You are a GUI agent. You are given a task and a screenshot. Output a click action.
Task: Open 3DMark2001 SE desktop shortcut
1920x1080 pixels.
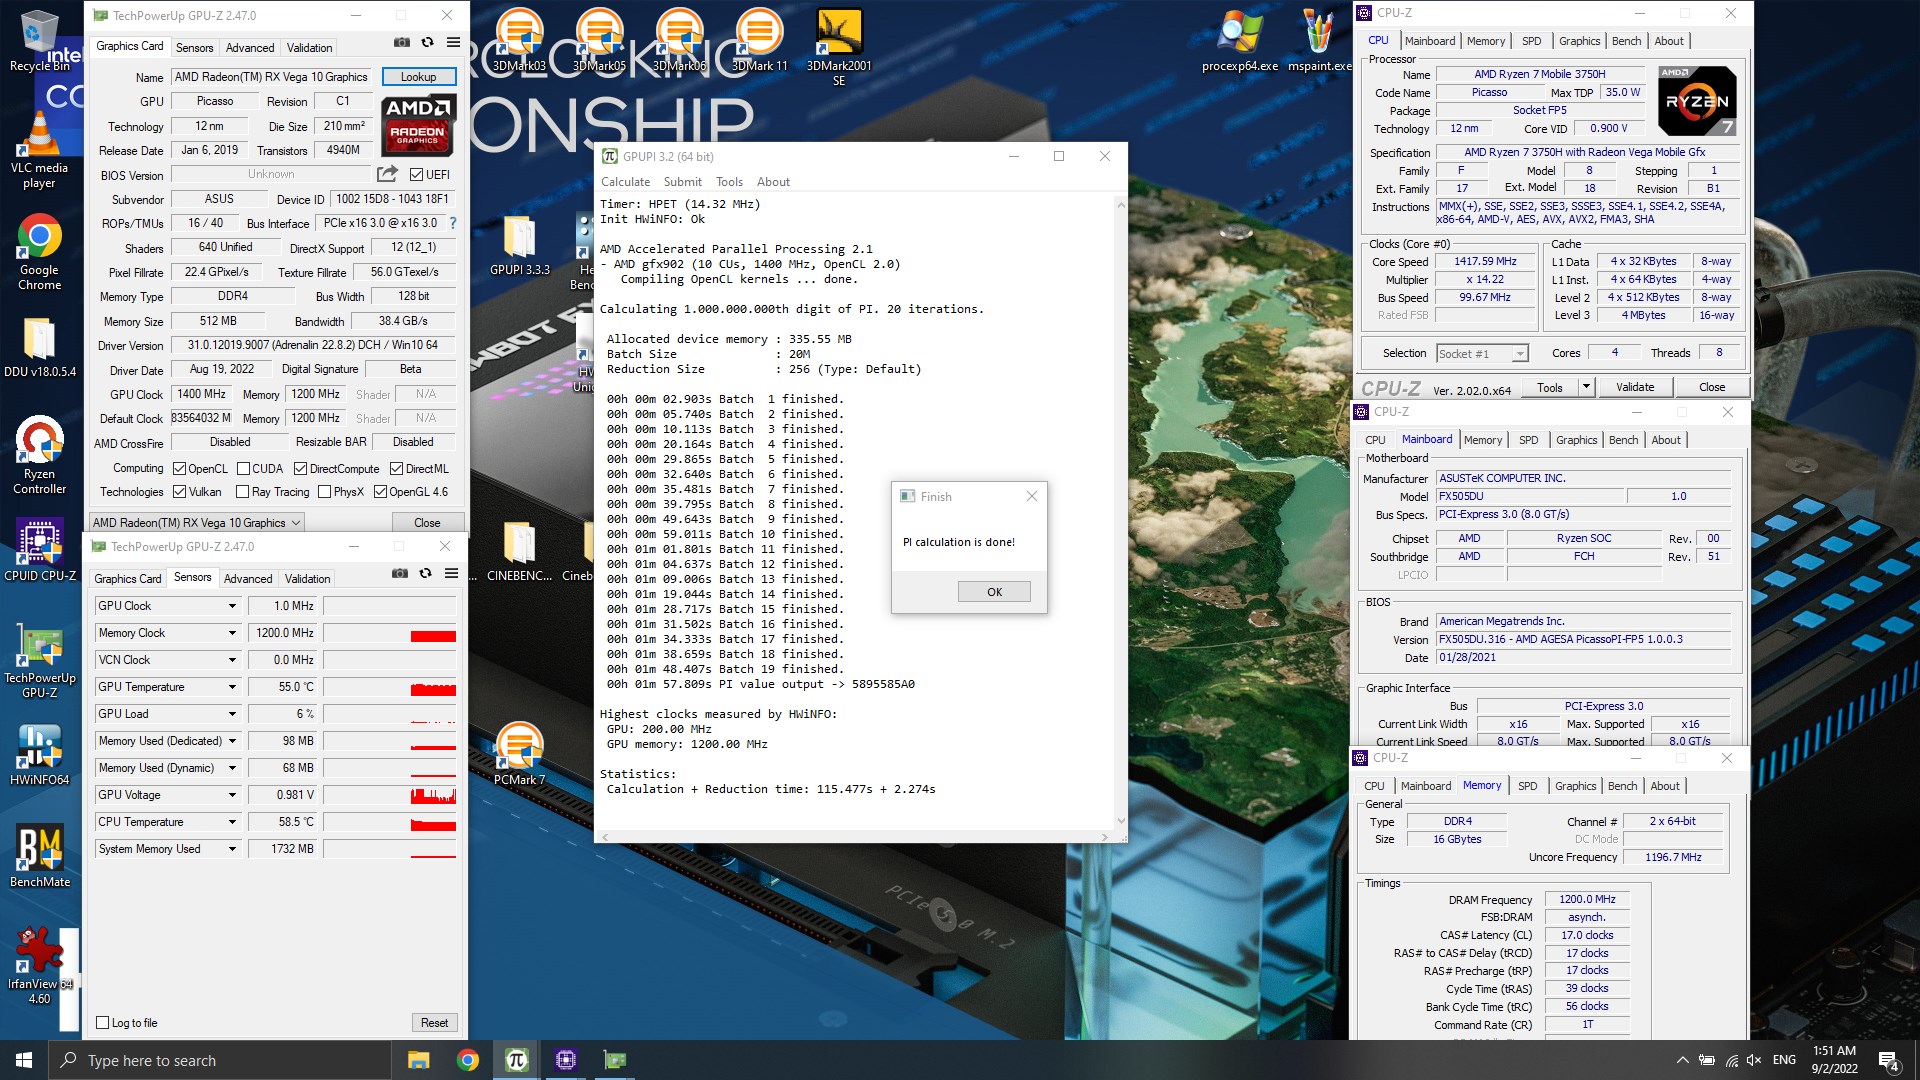[839, 47]
